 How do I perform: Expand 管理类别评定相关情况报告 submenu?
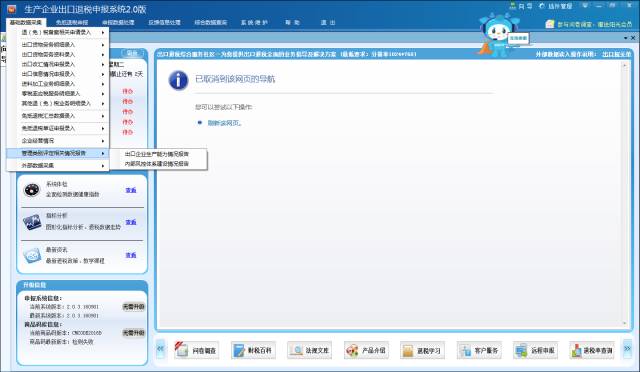[x=58, y=153]
